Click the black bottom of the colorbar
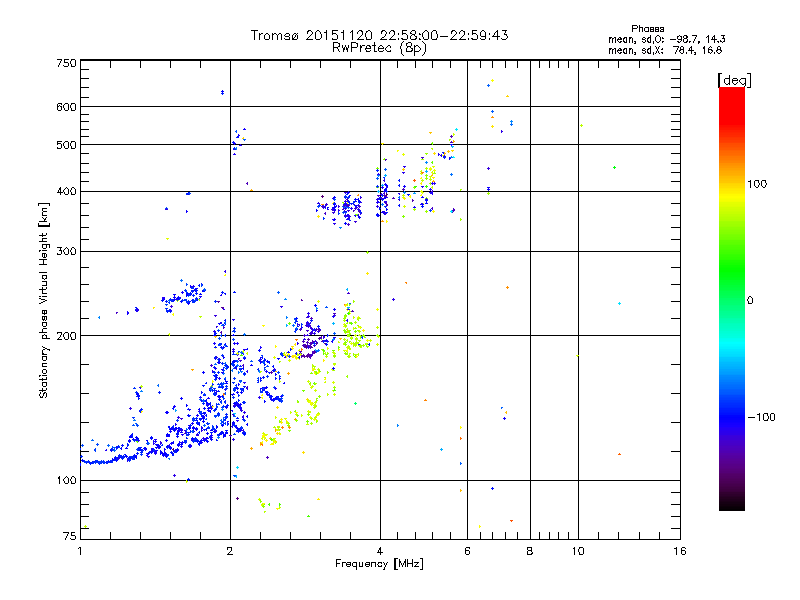The image size is (800, 600). 732,503
